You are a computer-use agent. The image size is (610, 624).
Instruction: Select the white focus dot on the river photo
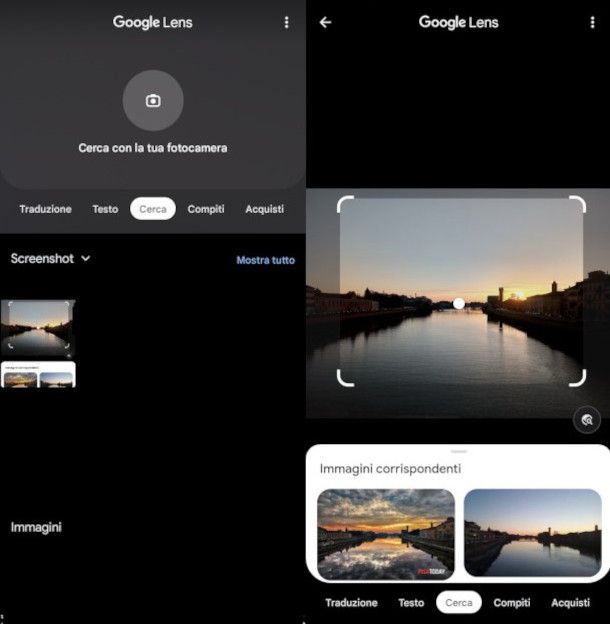click(x=459, y=304)
